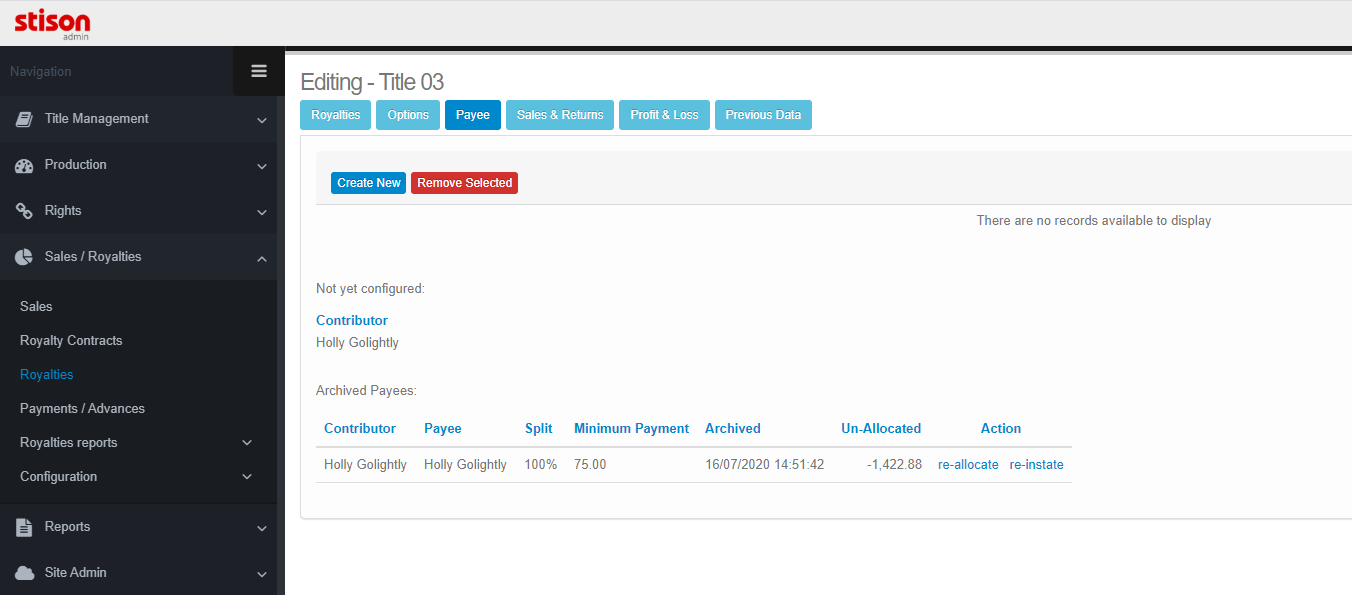Expand the Site Admin chevron
Screen dimensions: 1352x595
coord(262,574)
